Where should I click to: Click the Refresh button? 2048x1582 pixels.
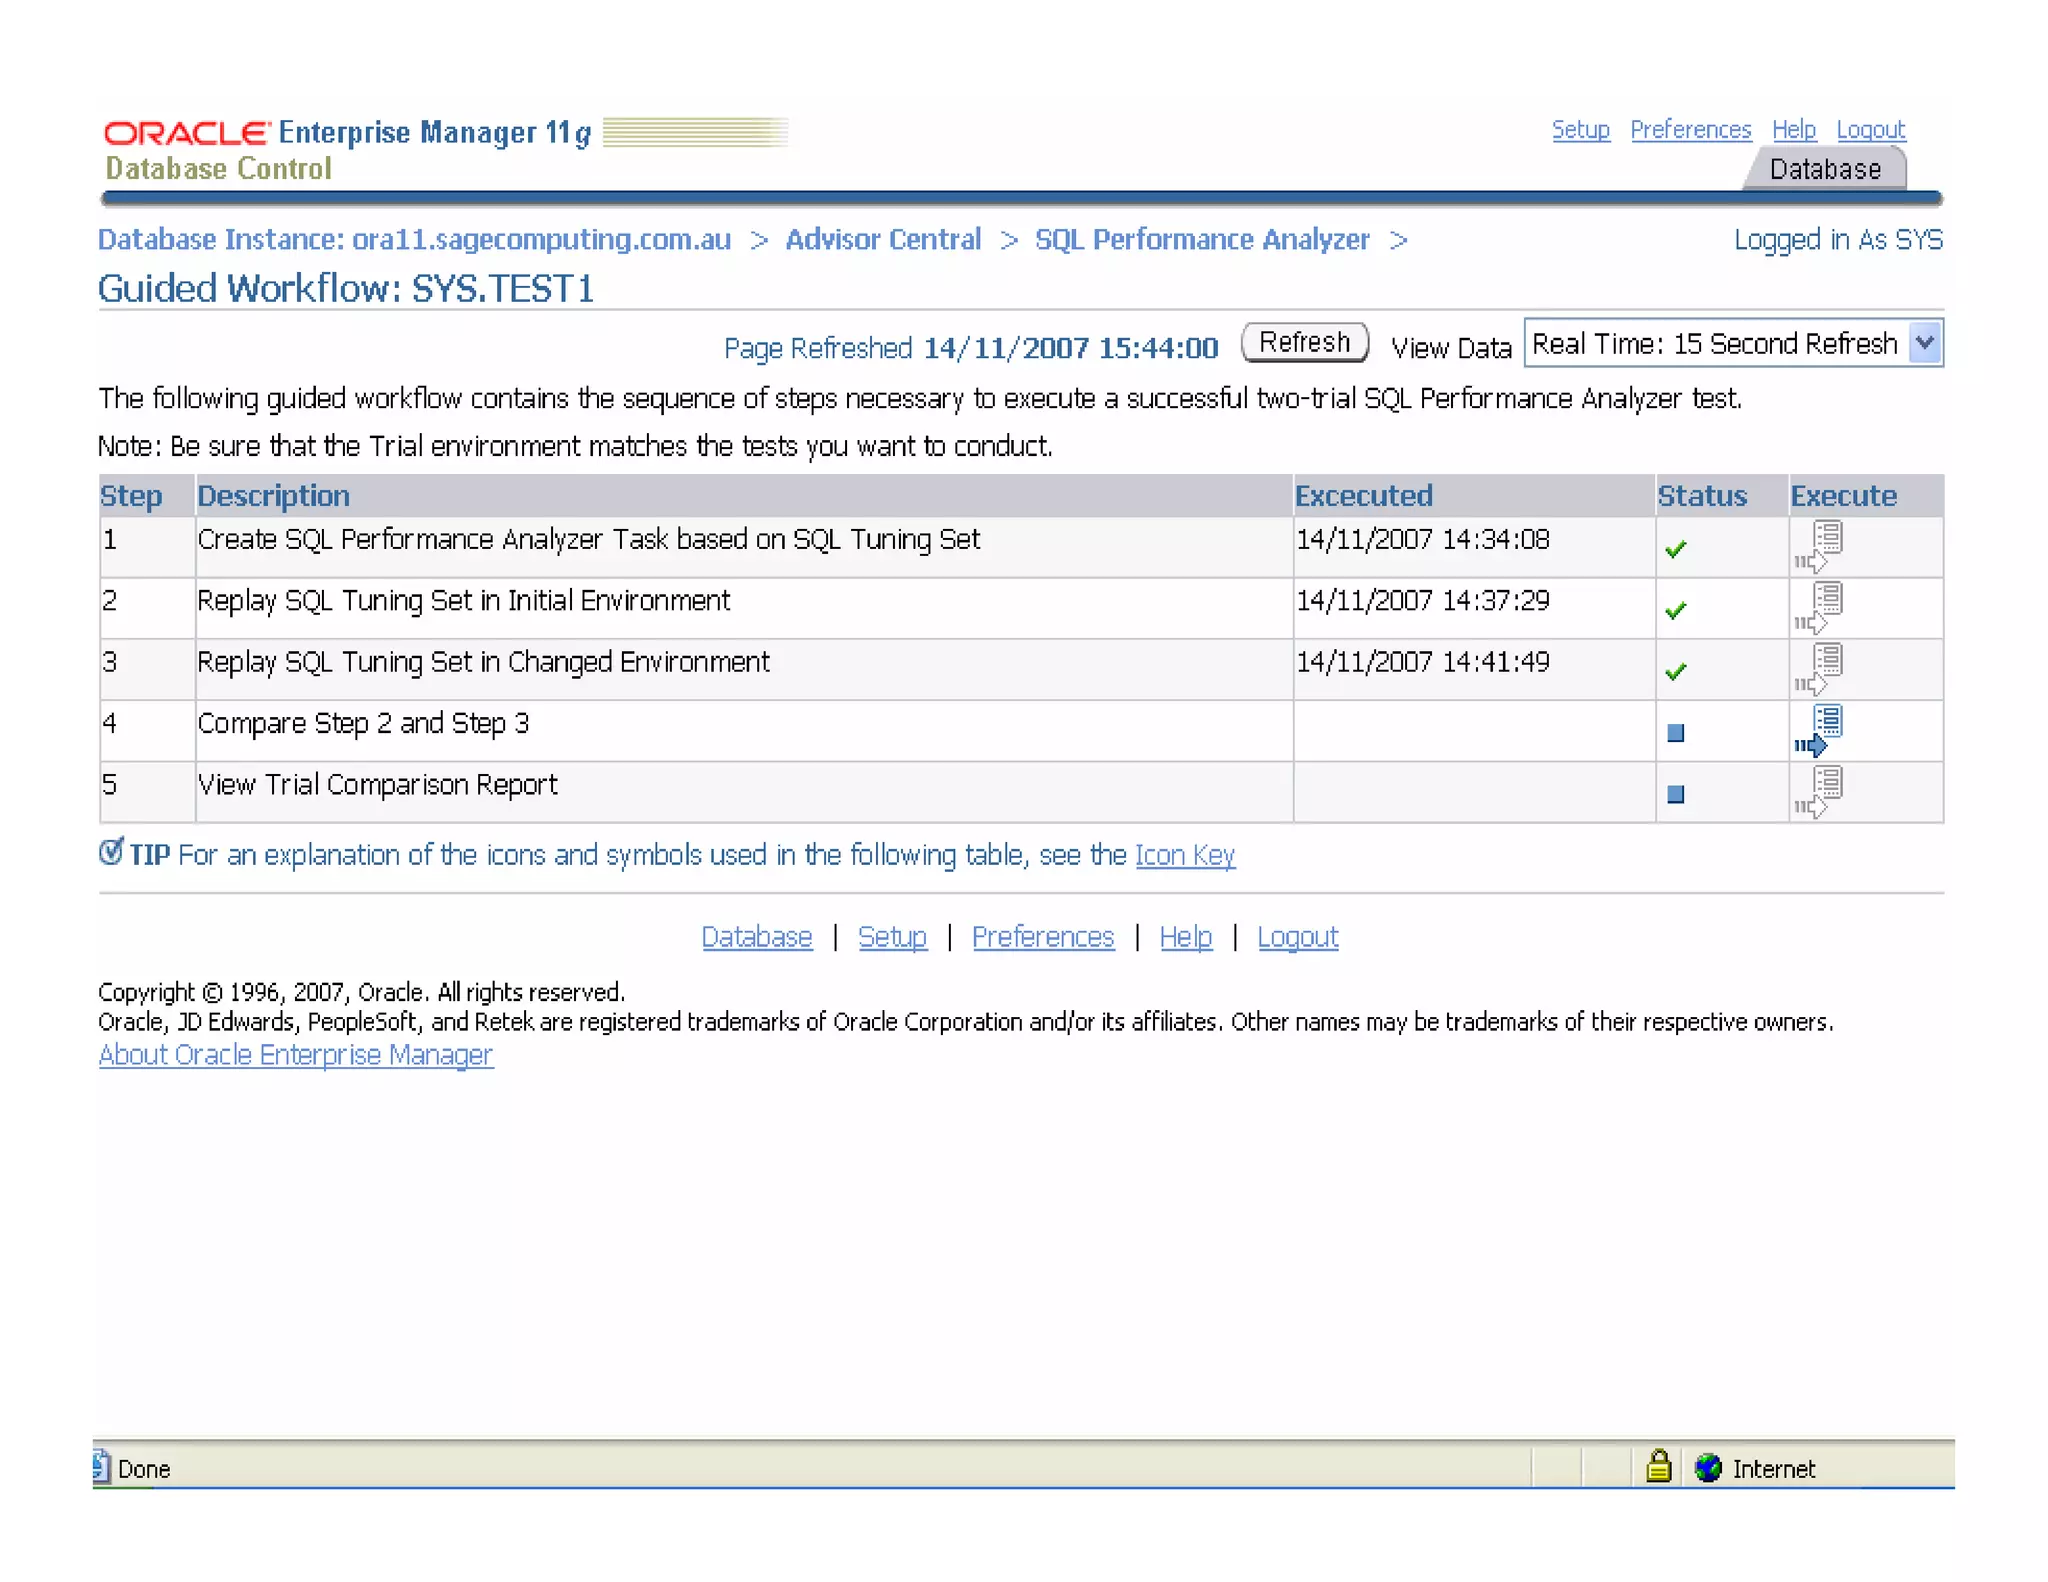(x=1304, y=343)
